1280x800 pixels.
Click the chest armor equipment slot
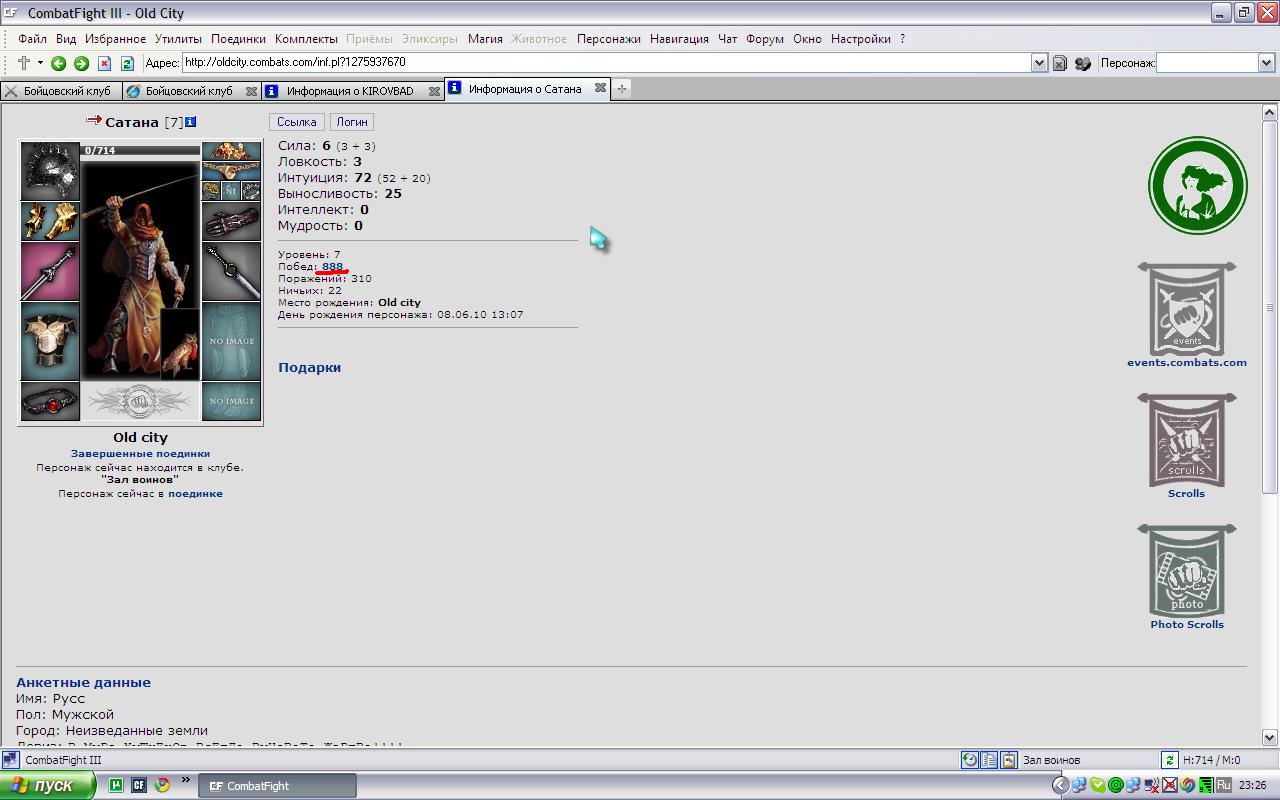point(50,341)
